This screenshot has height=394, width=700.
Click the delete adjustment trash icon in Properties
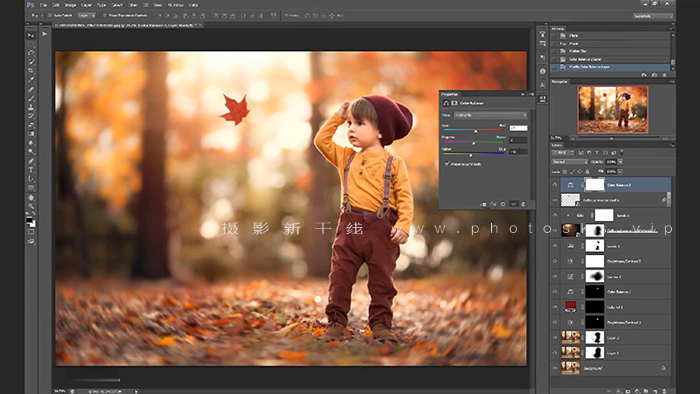(x=523, y=204)
